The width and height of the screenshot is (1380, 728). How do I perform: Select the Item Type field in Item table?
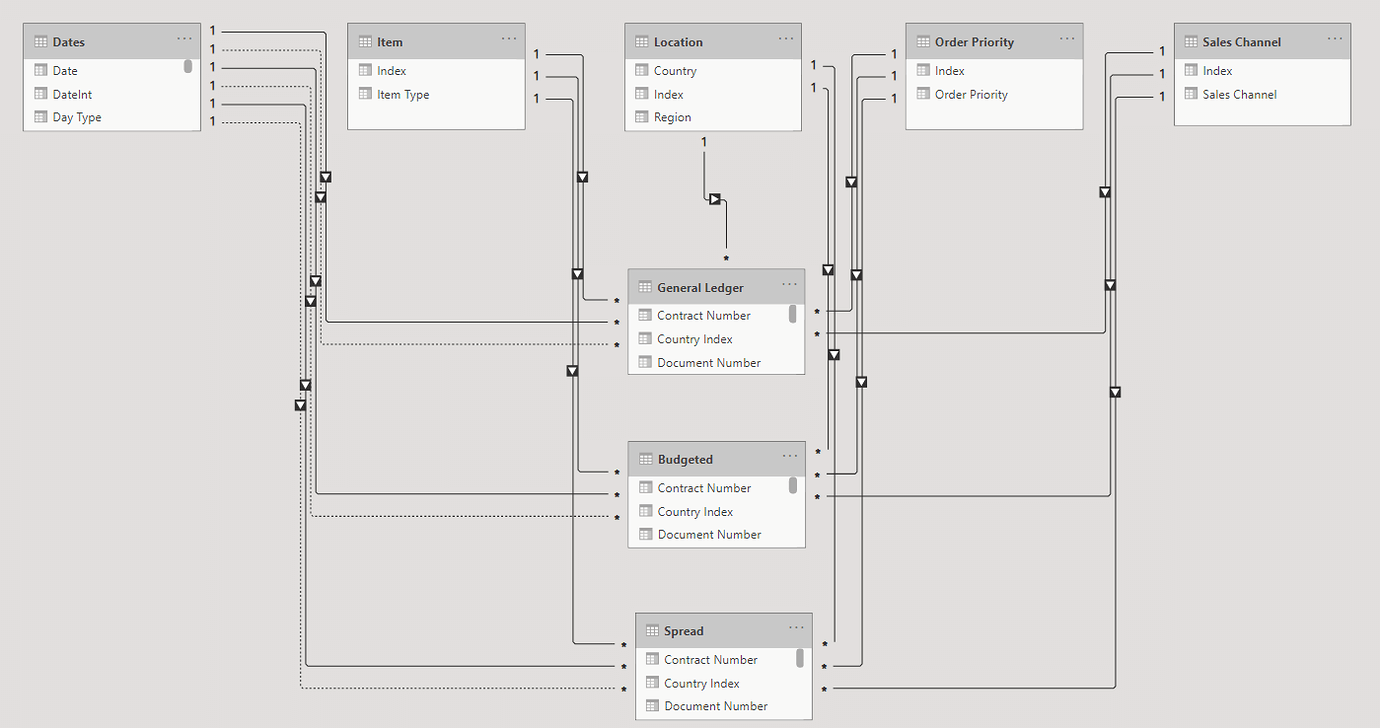(404, 94)
